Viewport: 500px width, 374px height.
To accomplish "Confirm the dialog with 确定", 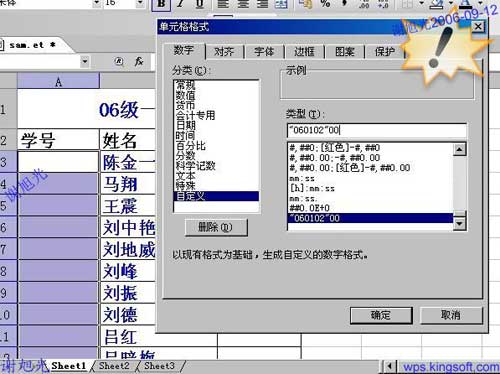I will pos(381,315).
